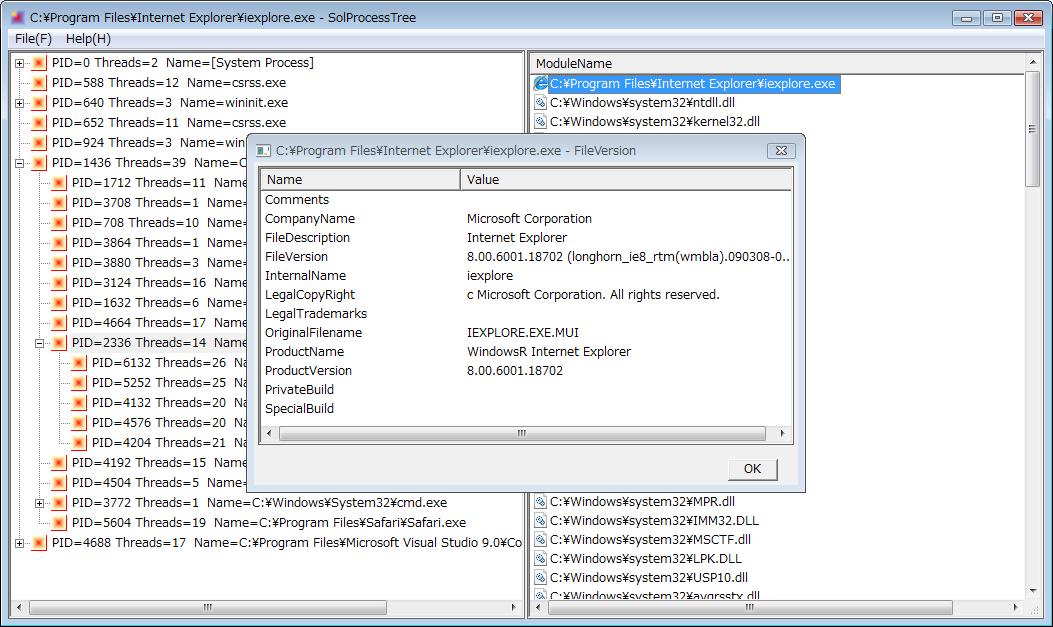1053x627 pixels.
Task: Click the process icon beside PID=3124
Action: pos(59,283)
